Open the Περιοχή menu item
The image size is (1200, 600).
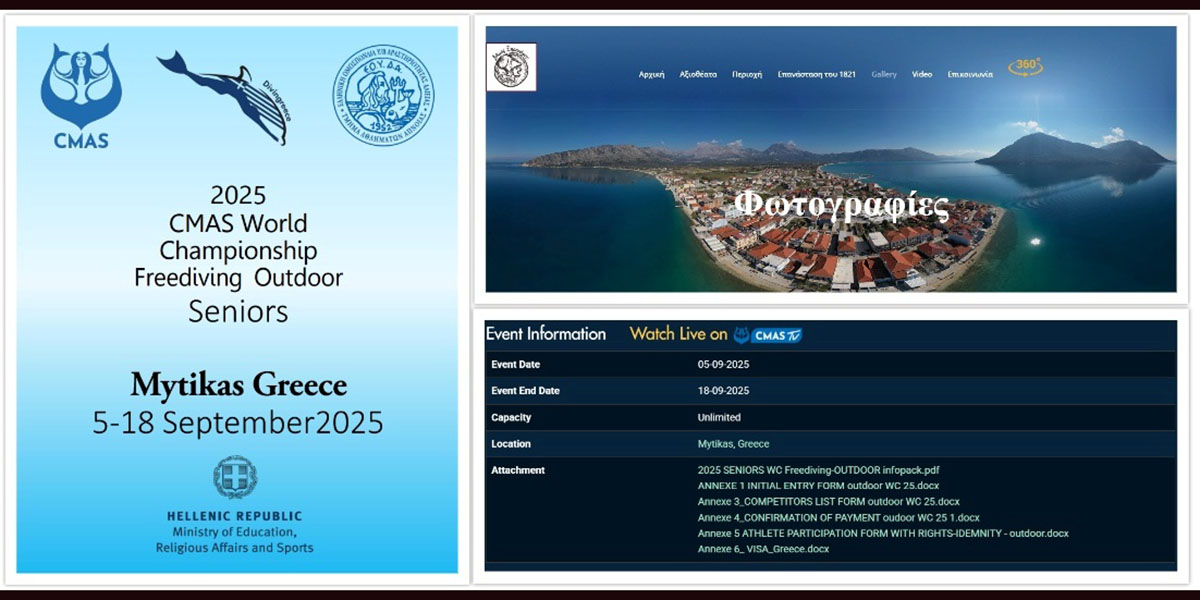[x=747, y=75]
